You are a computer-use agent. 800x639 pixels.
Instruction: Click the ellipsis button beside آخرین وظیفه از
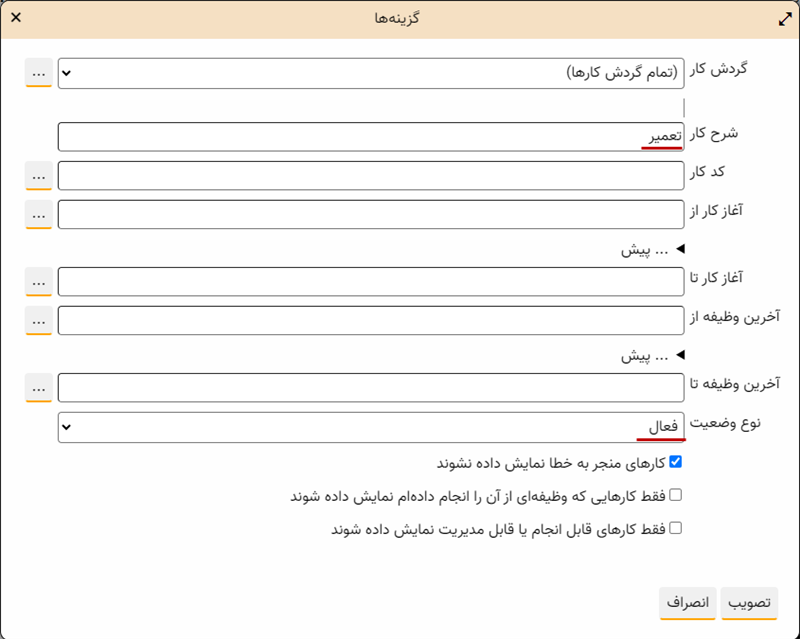click(x=38, y=320)
